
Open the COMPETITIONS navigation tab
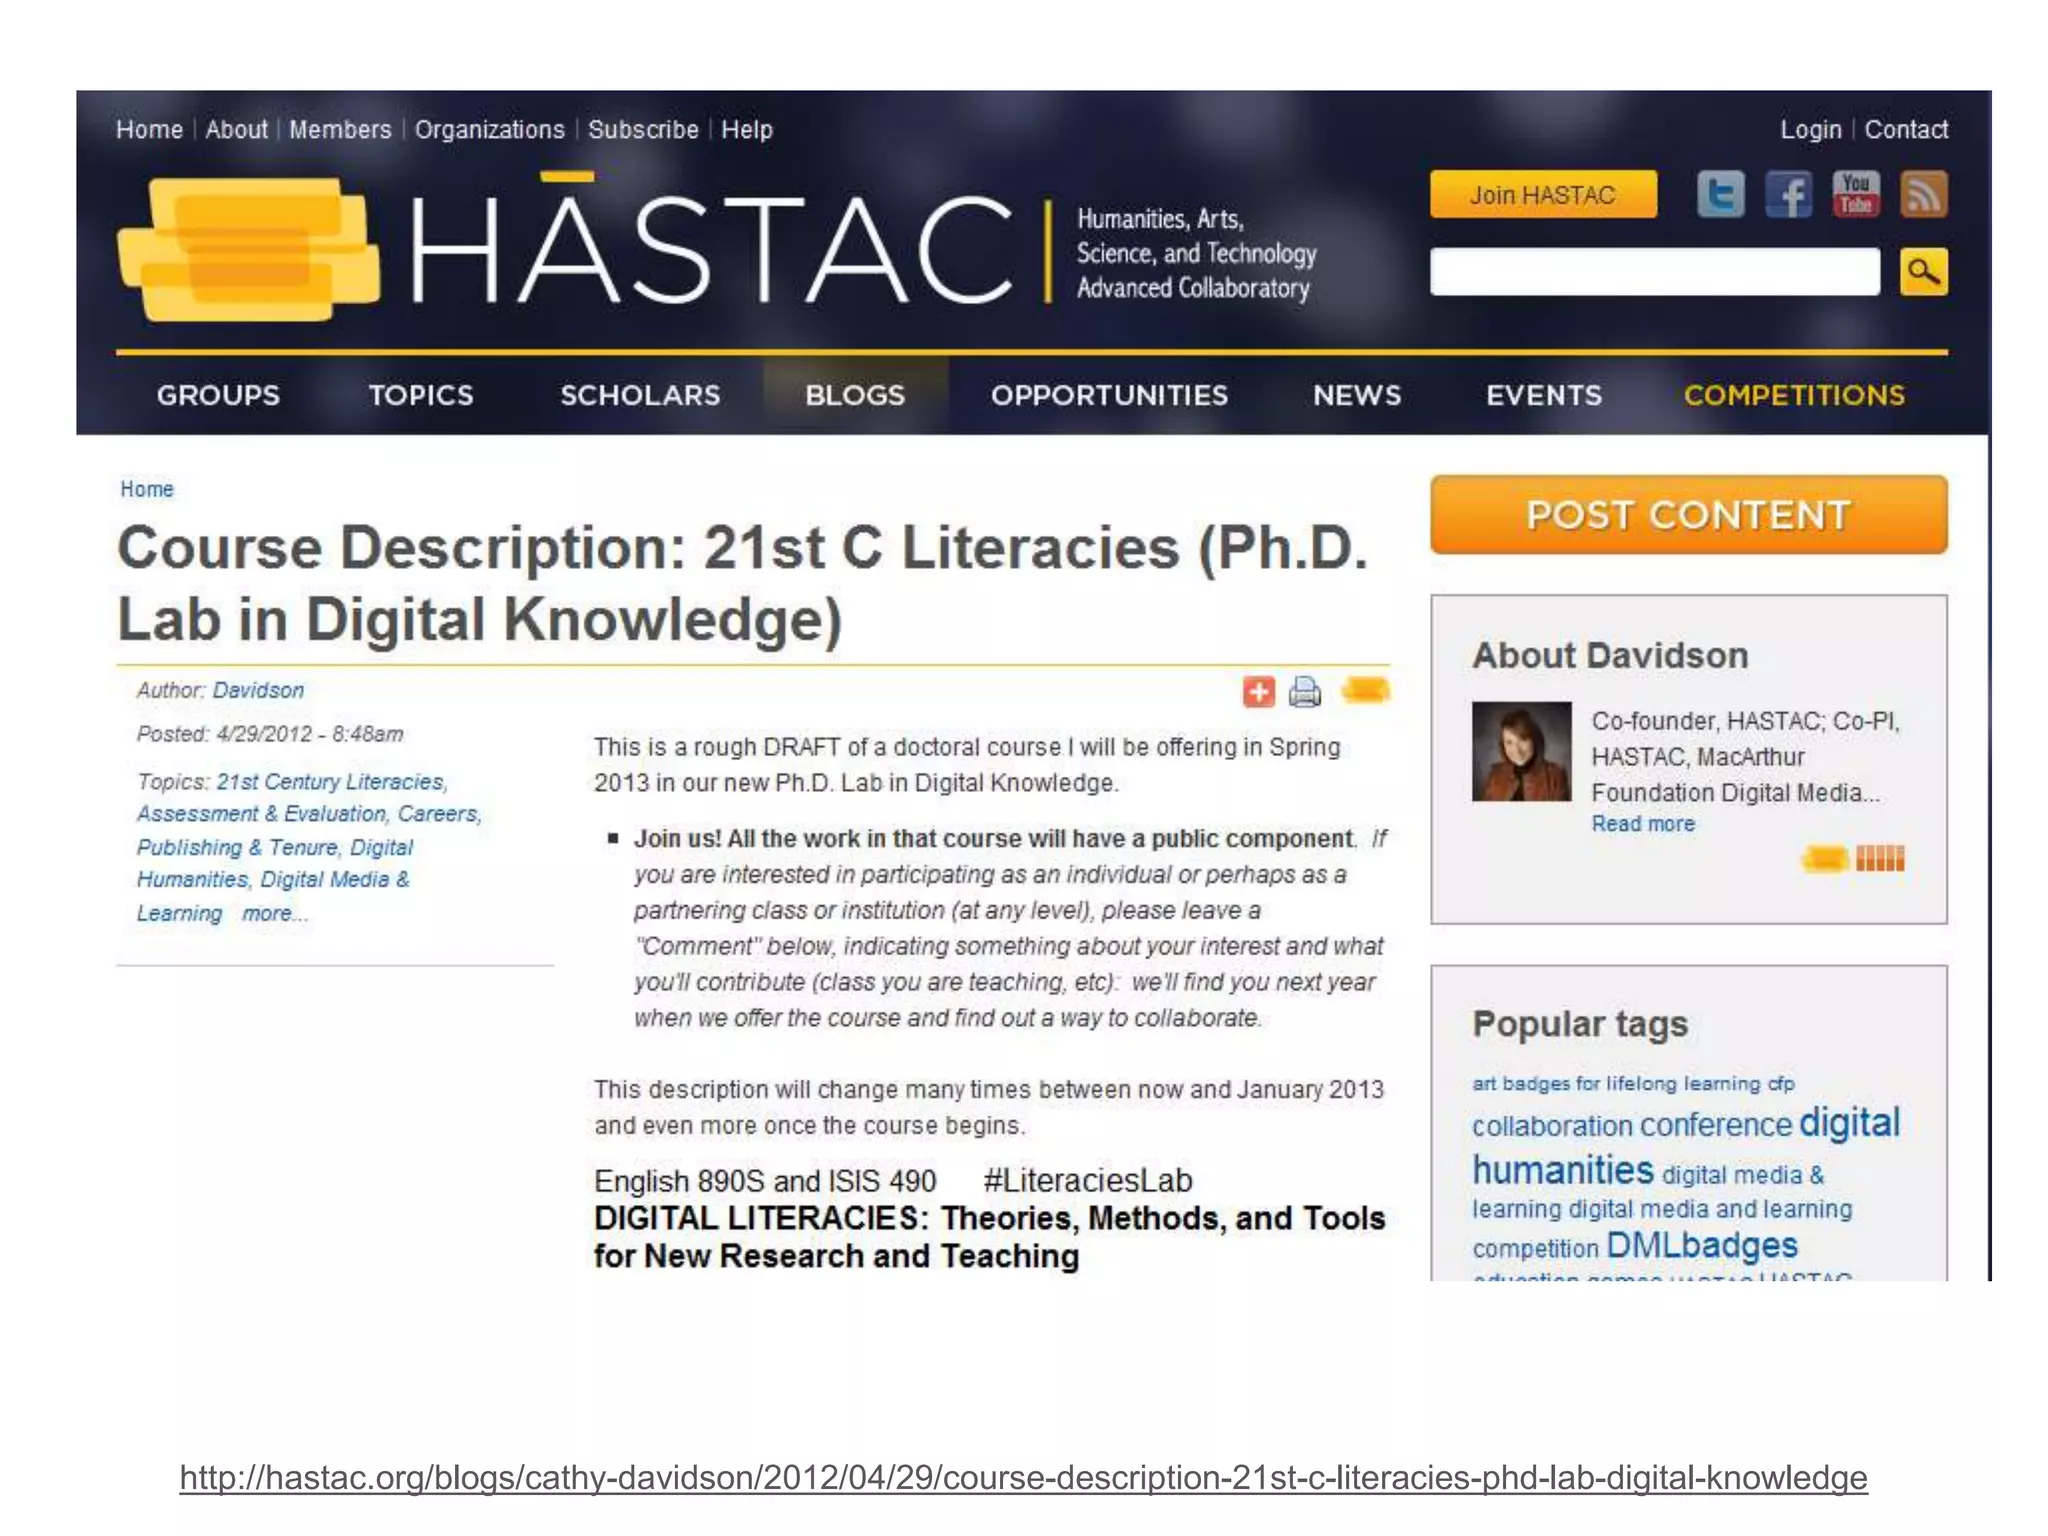click(1794, 395)
